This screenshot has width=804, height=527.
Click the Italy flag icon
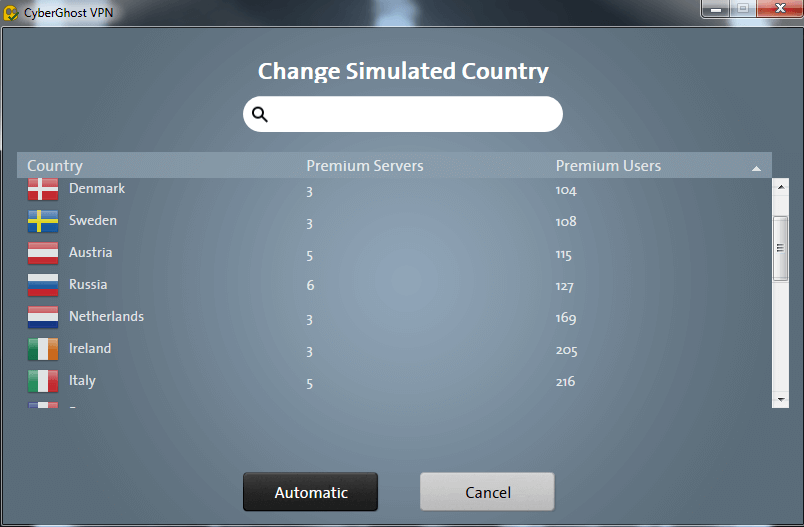(x=42, y=381)
